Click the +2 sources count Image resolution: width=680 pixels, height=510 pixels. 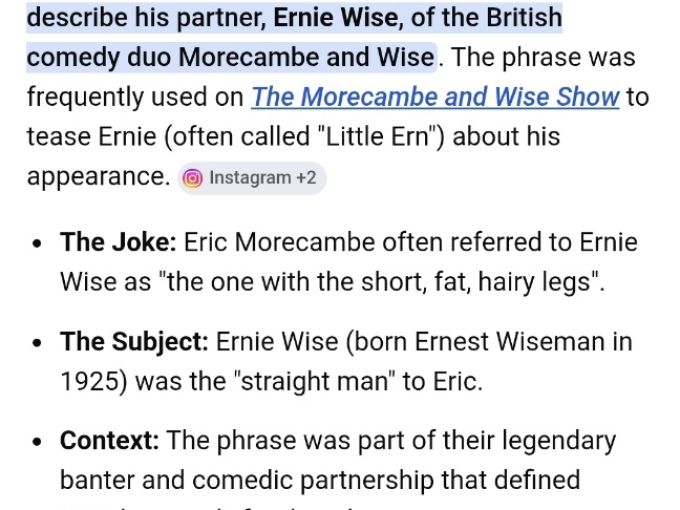point(304,178)
